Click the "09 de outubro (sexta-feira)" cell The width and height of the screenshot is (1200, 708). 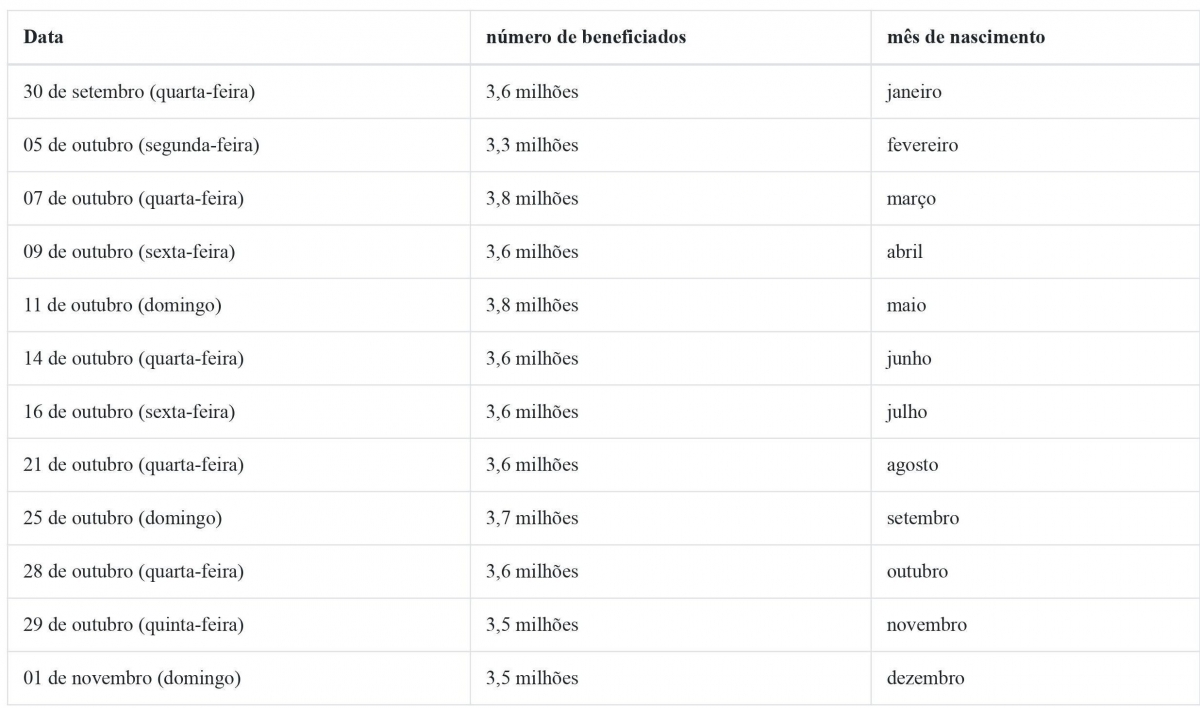129,252
